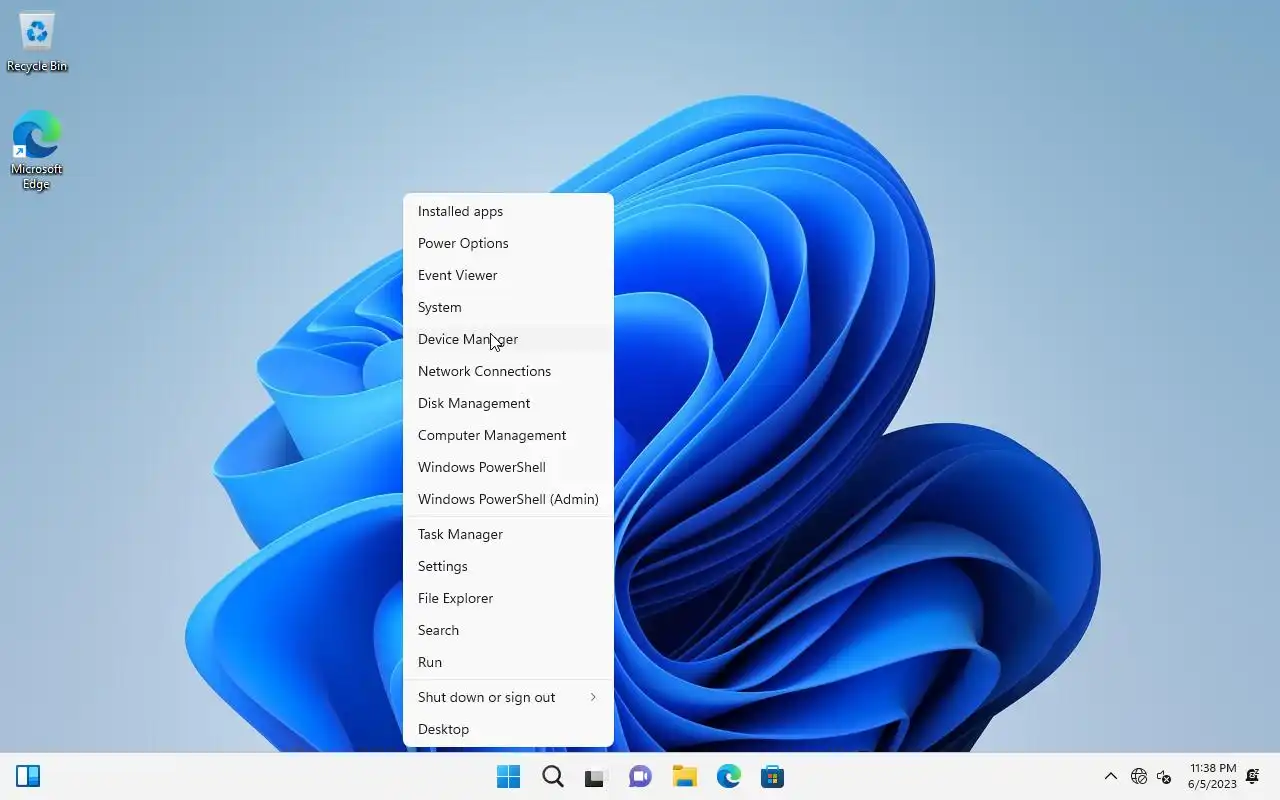Open Task View on the taskbar
1280x800 pixels.
(596, 776)
